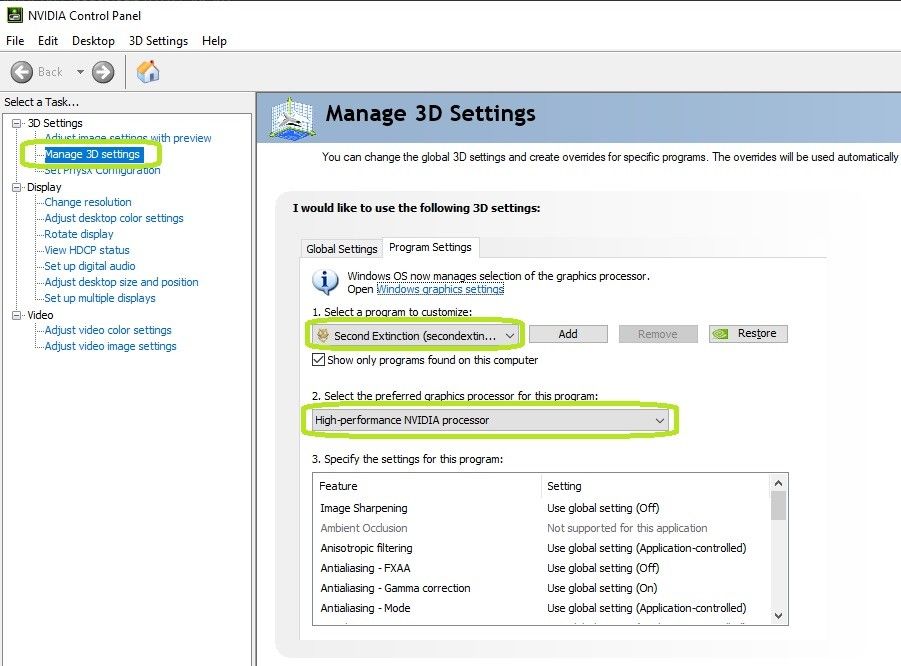Open Adjust desktop color settings
Screen dimensions: 901x666
(114, 218)
